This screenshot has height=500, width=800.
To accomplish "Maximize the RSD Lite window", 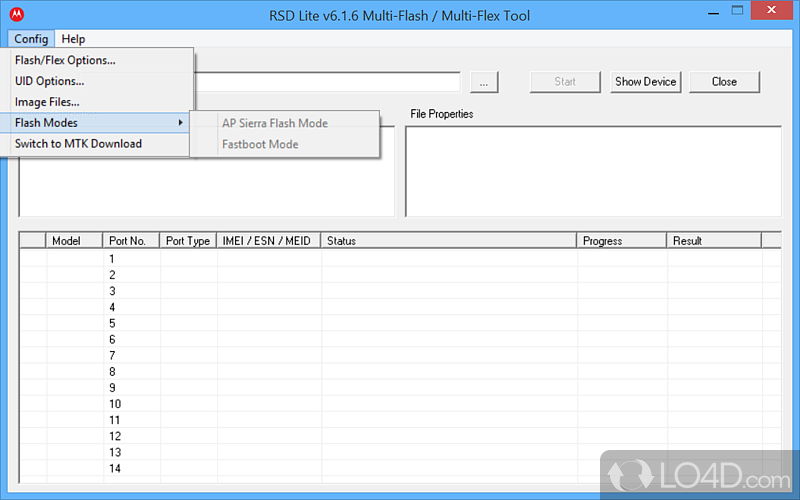I will tap(737, 11).
